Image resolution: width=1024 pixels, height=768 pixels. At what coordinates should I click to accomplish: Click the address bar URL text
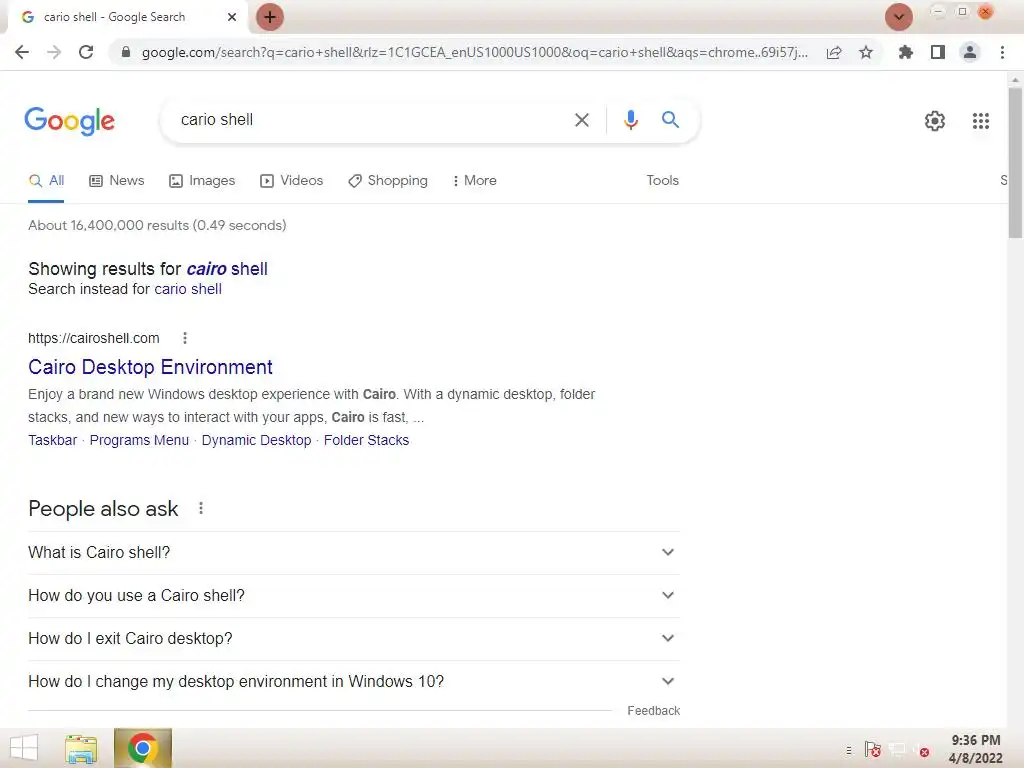[475, 52]
